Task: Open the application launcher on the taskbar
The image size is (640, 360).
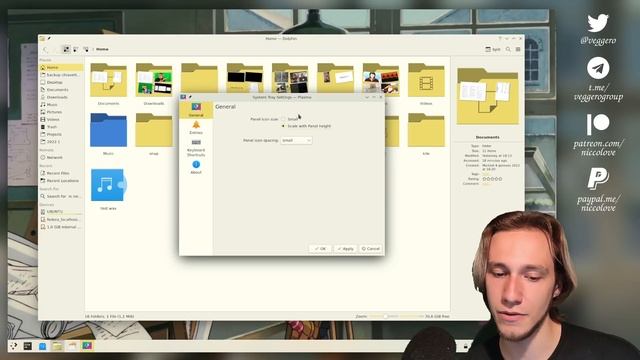Action: pos(14,346)
